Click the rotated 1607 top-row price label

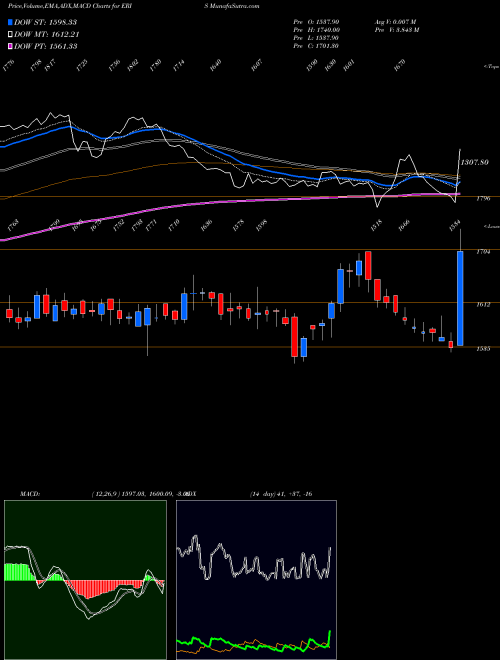tap(256, 65)
